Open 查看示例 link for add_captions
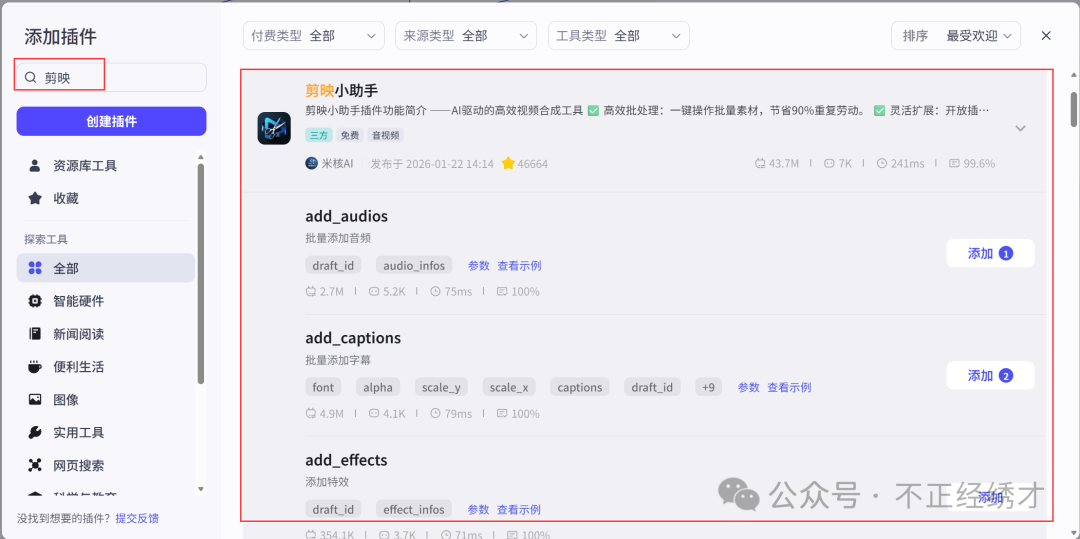 pos(789,388)
